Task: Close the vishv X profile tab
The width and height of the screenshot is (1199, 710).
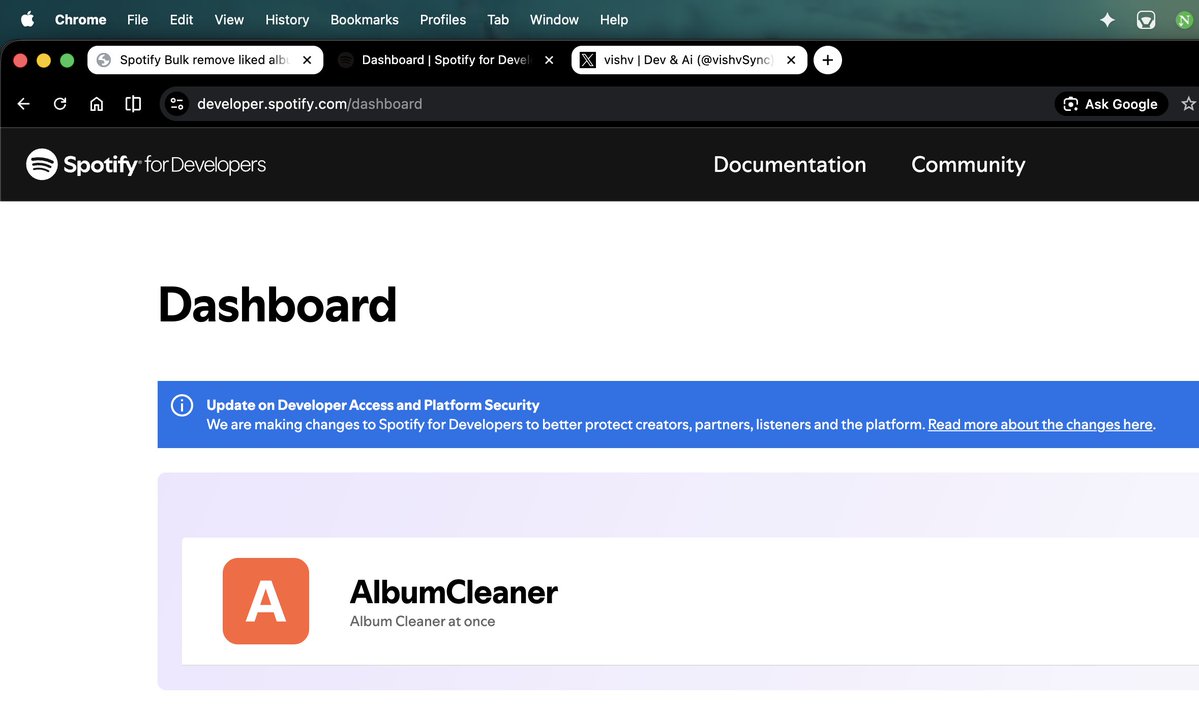Action: click(791, 60)
